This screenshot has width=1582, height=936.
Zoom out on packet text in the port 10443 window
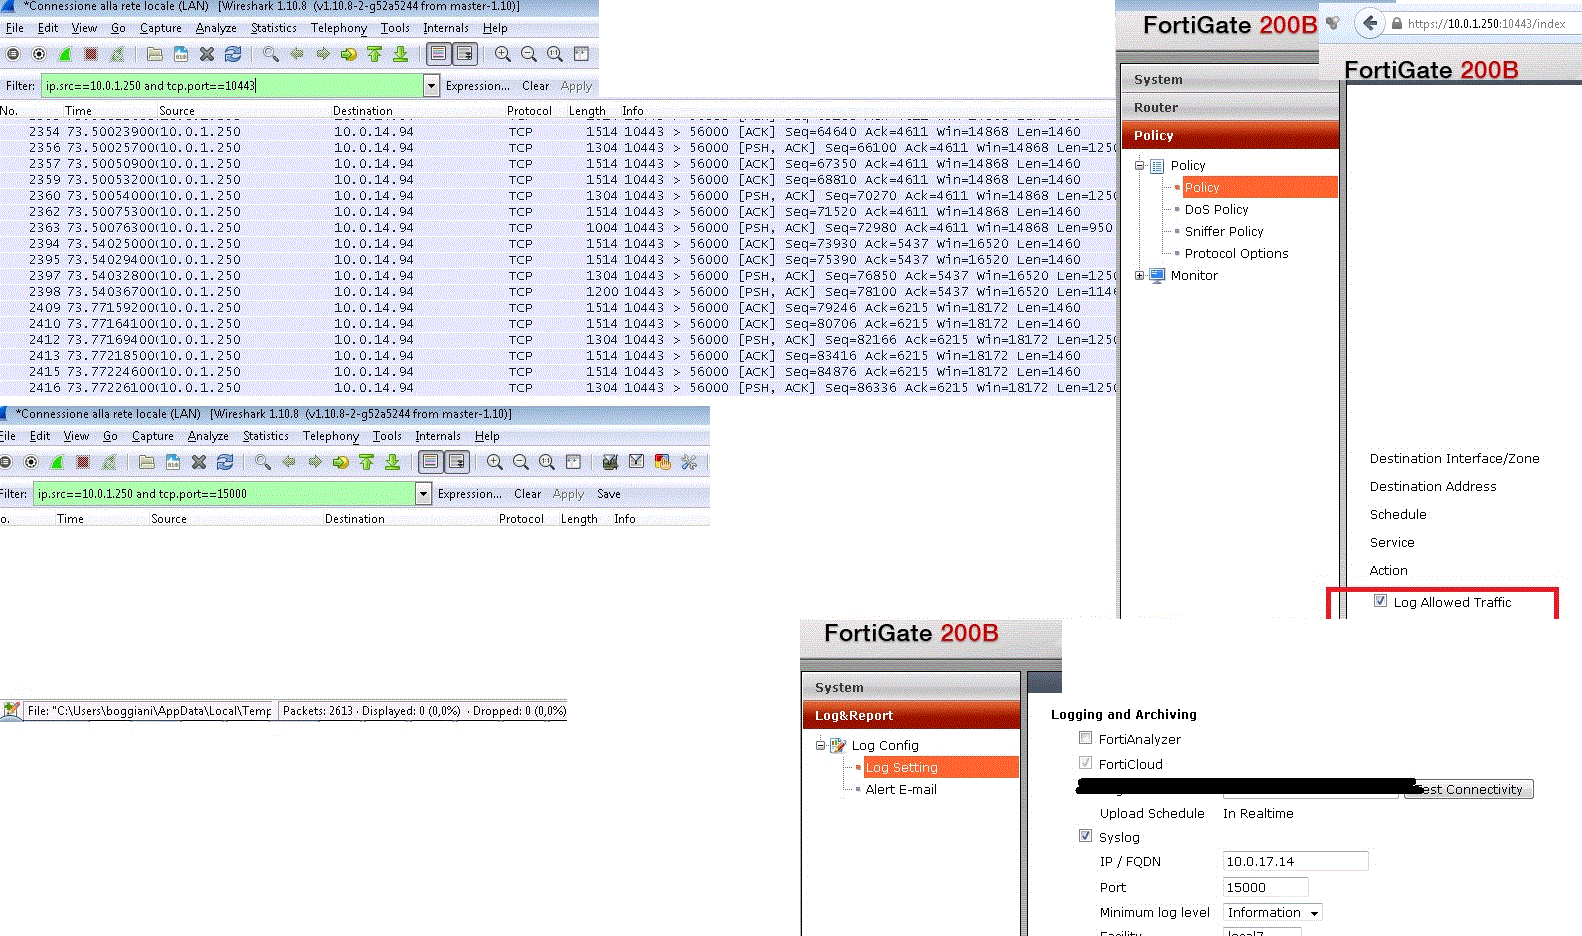click(x=529, y=54)
